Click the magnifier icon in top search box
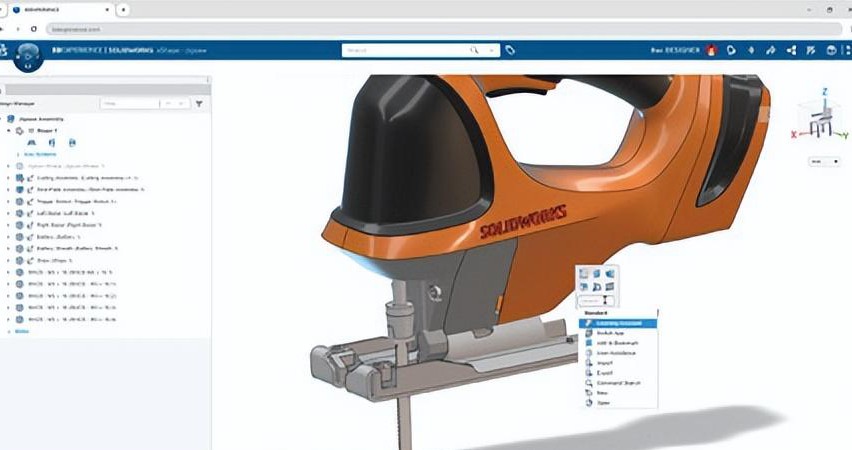Viewport: 852px width, 450px height. pos(474,50)
